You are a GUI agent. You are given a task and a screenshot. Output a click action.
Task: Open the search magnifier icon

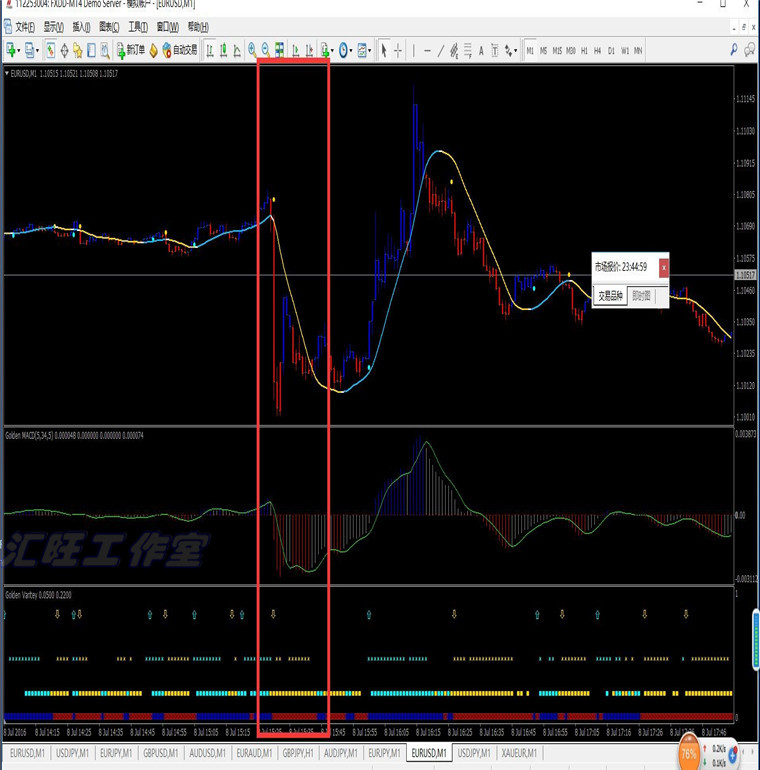coord(733,50)
